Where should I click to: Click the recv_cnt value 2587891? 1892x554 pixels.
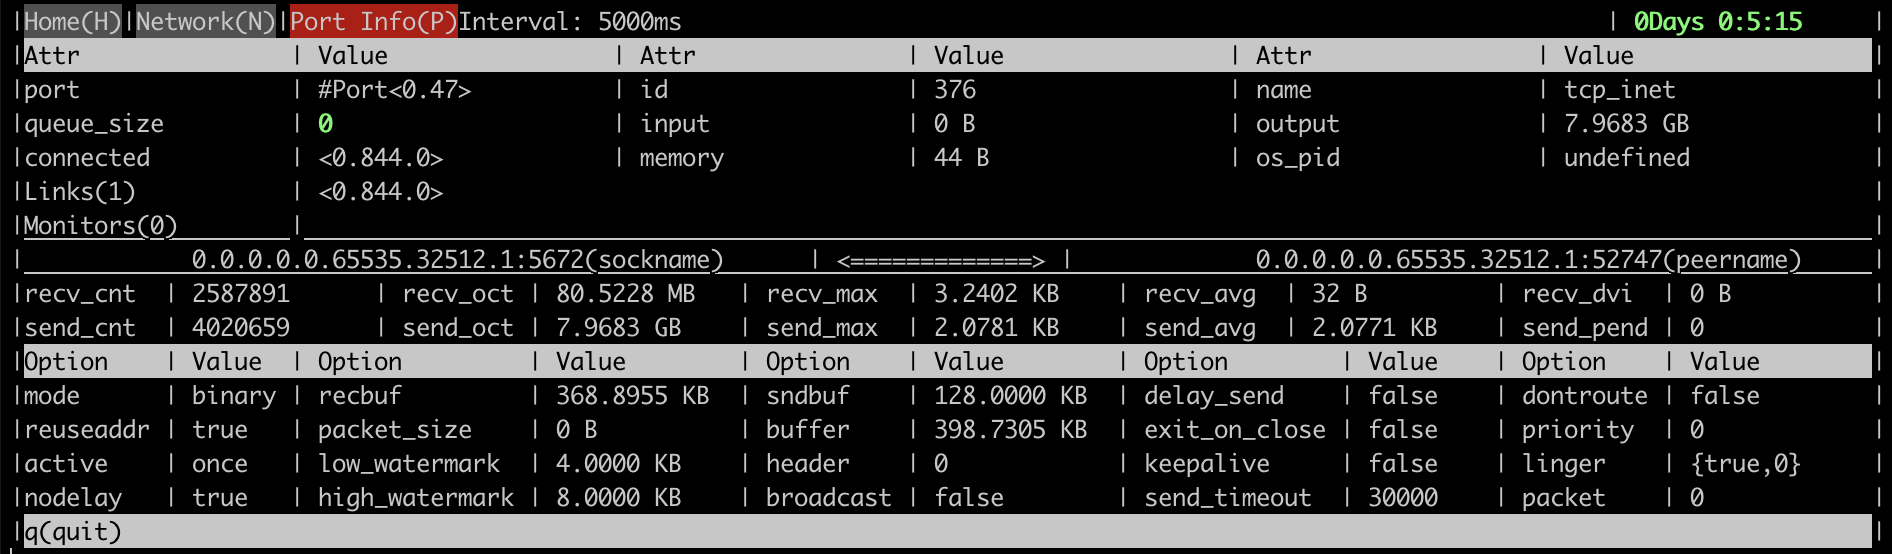pos(240,293)
